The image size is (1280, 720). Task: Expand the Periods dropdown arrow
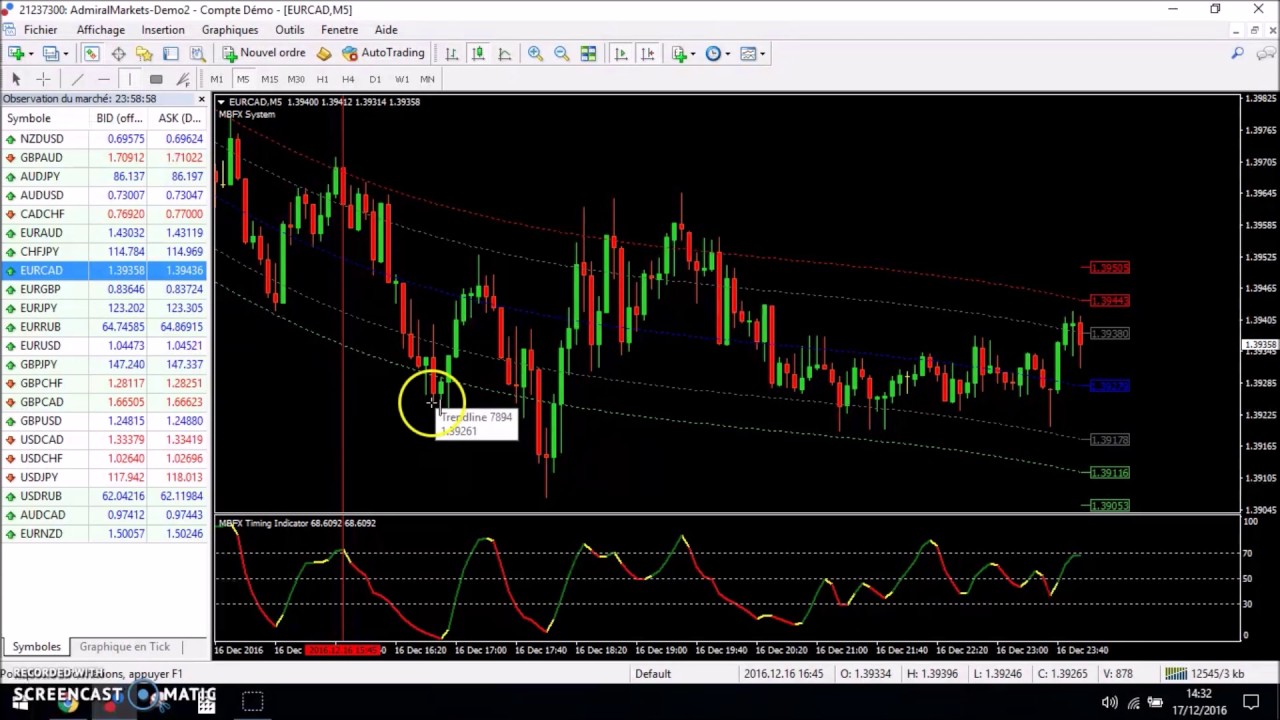point(728,54)
